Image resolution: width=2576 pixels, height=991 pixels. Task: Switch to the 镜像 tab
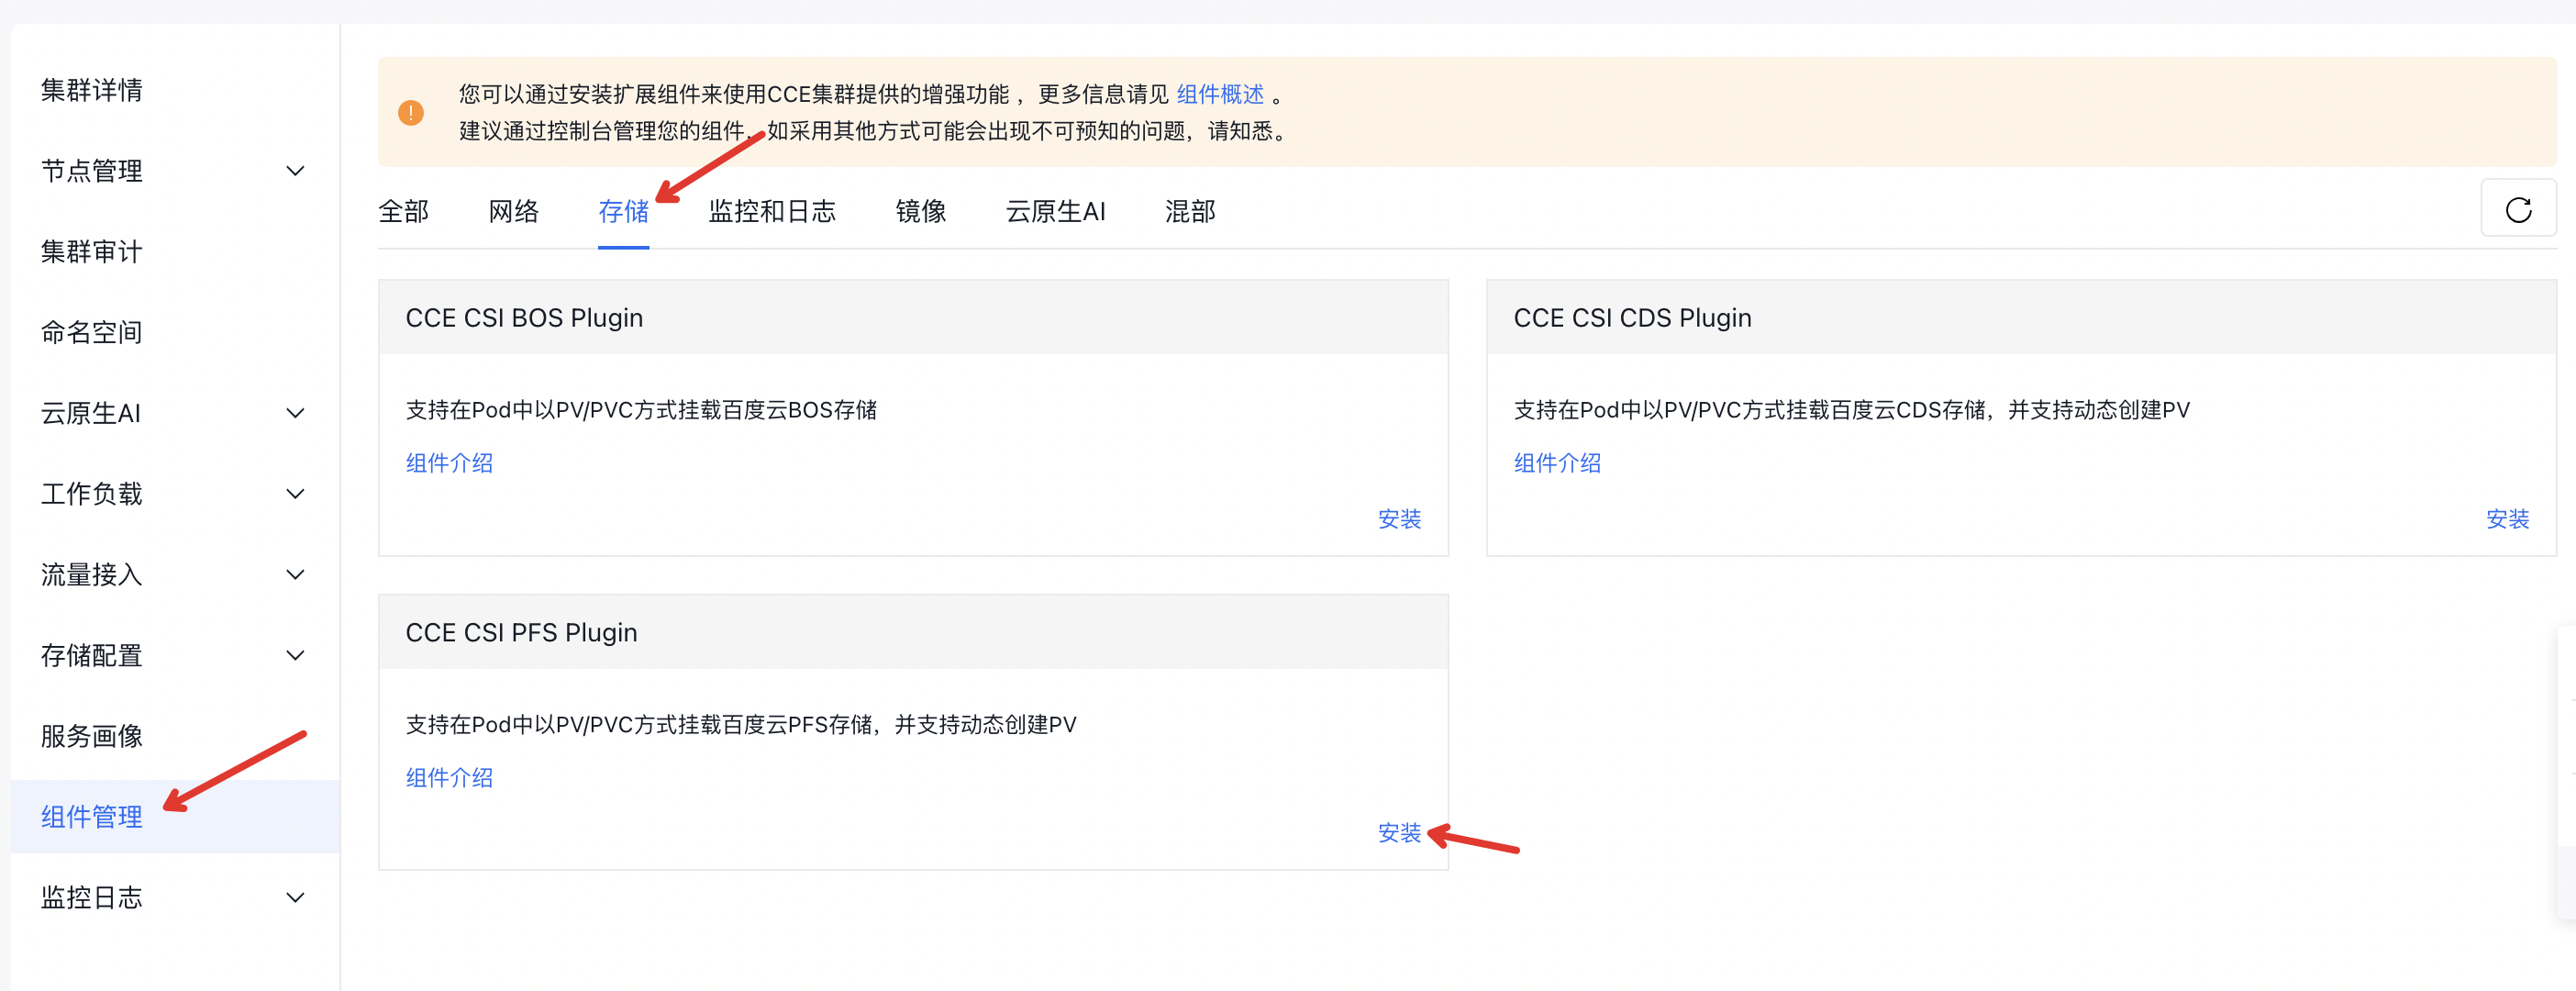tap(920, 211)
